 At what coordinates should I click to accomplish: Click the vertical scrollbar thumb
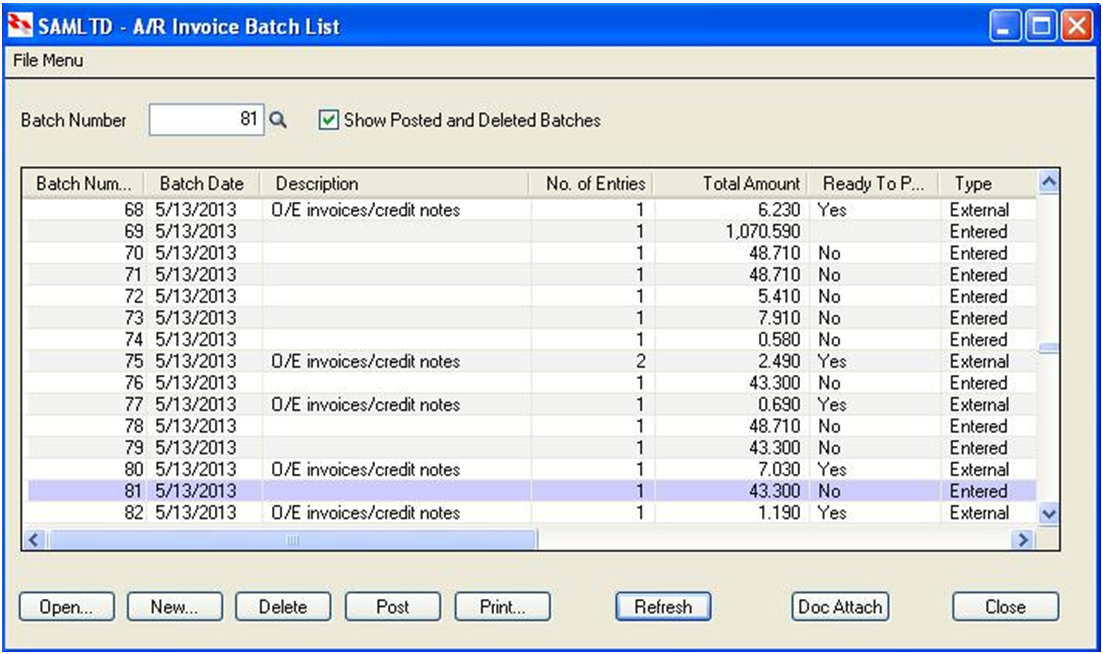click(x=1049, y=348)
